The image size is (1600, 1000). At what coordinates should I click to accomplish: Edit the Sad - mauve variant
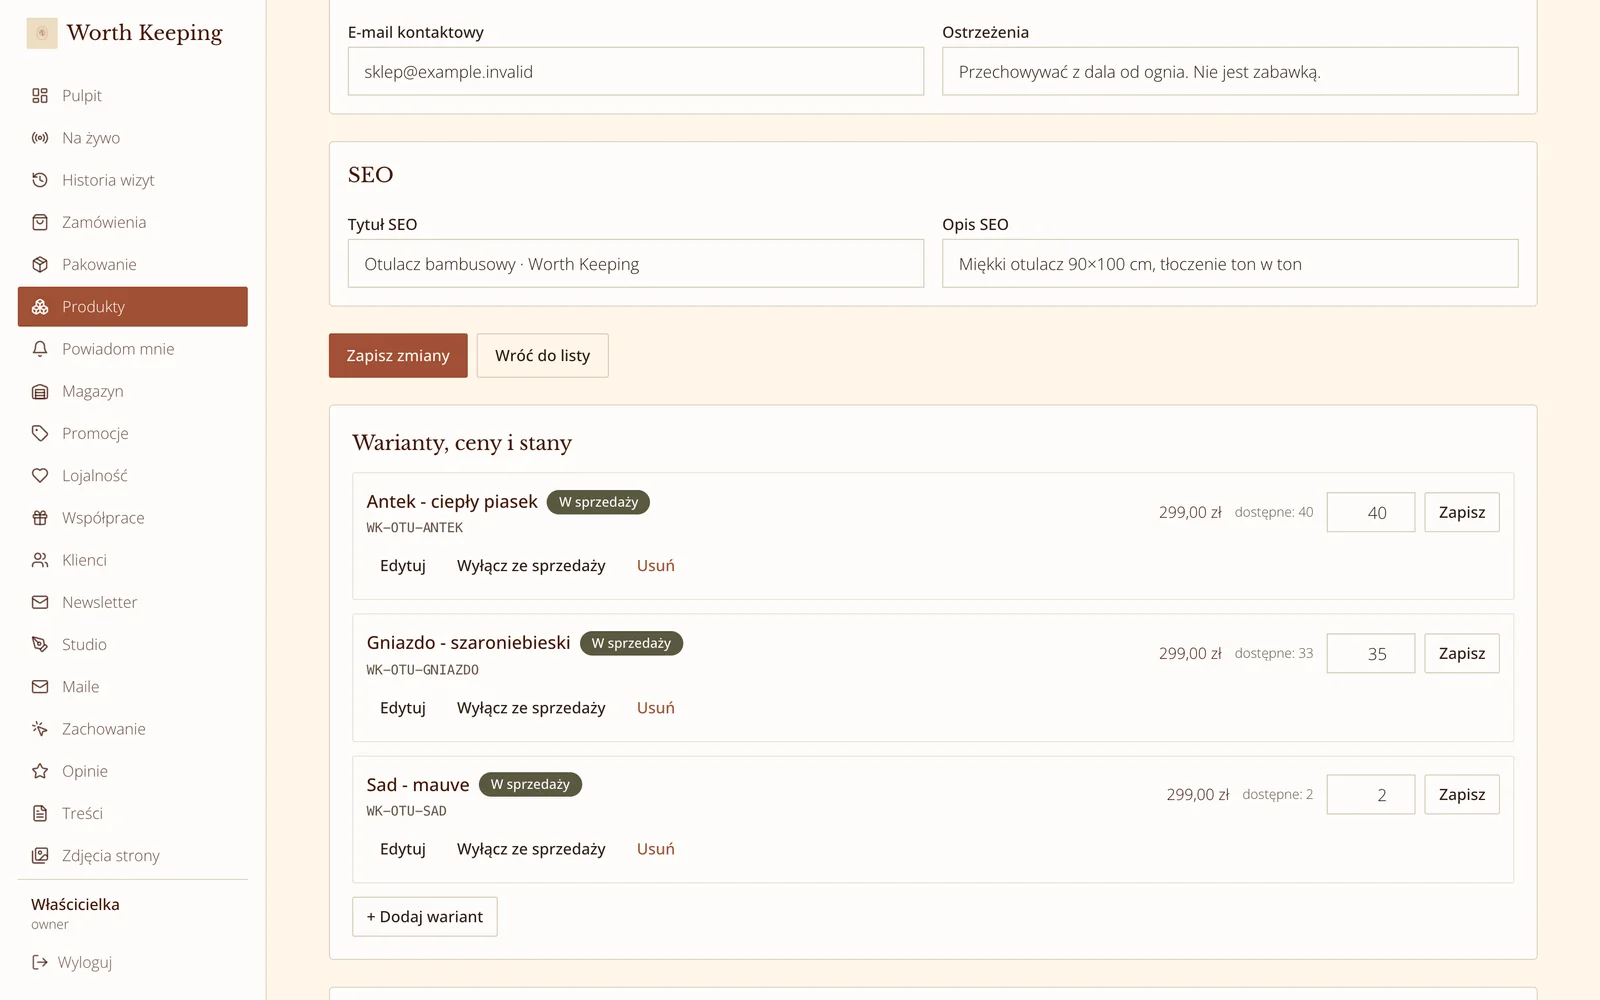403,849
